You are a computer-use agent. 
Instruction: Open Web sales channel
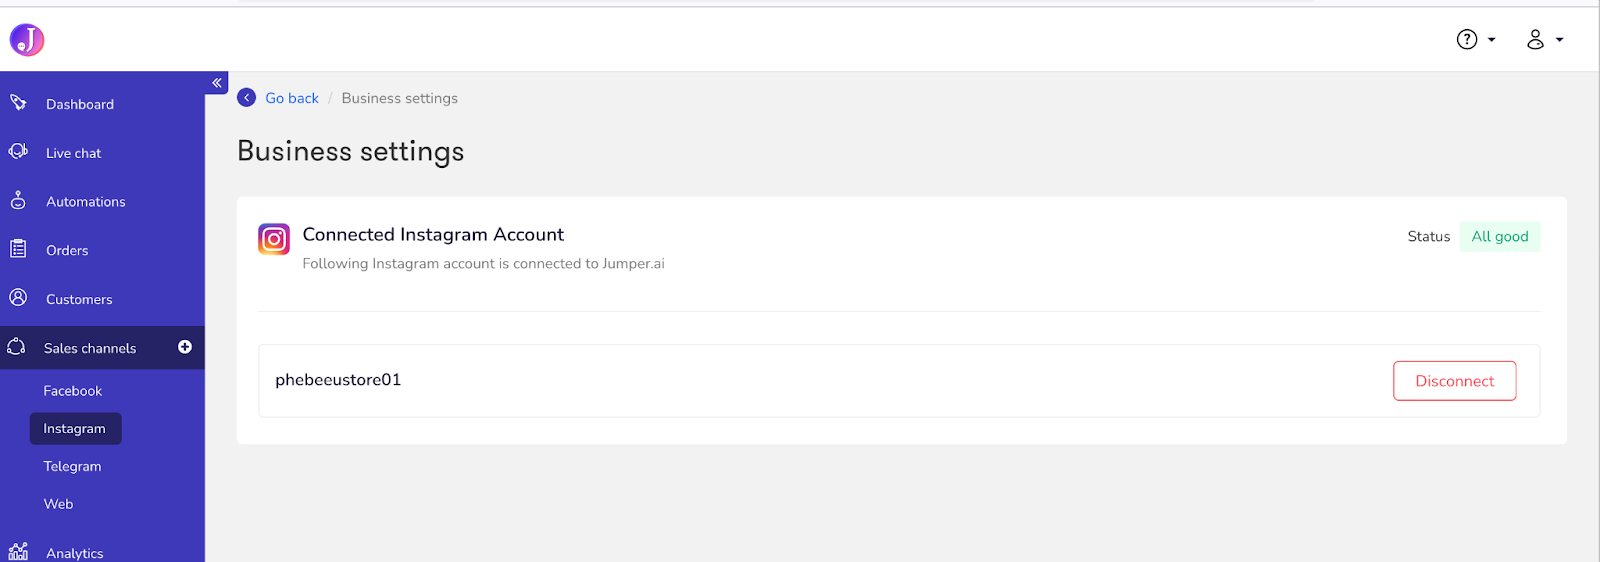[x=58, y=504]
